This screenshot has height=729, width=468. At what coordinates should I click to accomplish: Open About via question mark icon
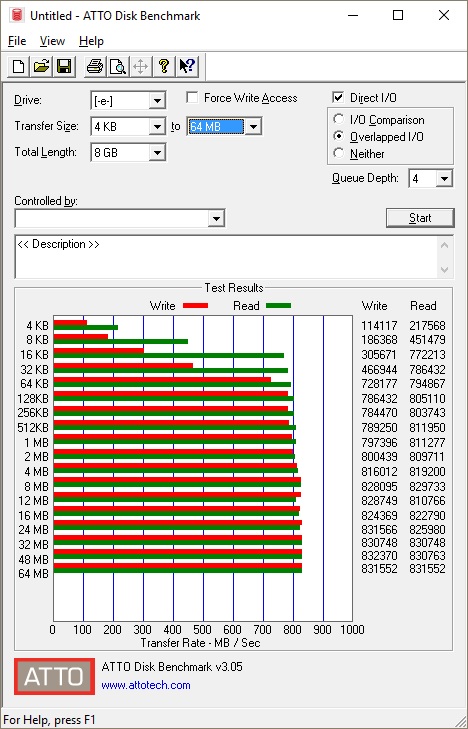[164, 66]
